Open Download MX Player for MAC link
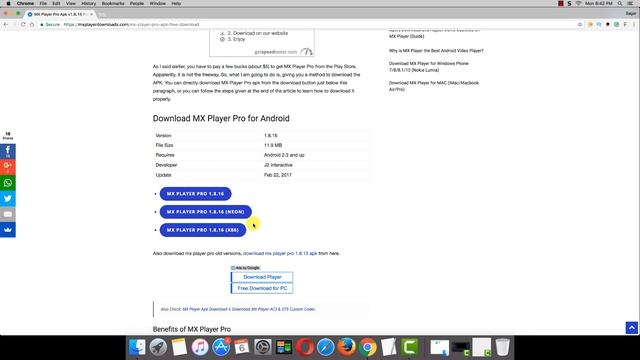 coord(433,86)
